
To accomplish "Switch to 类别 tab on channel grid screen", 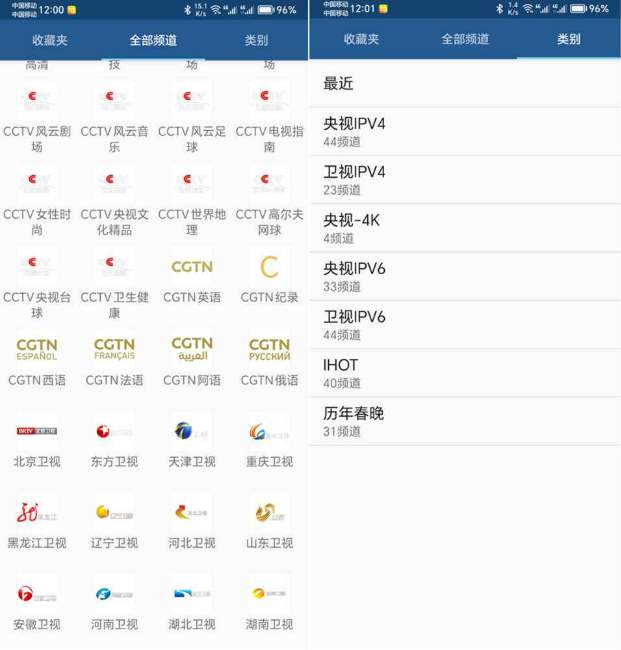I will [x=256, y=41].
